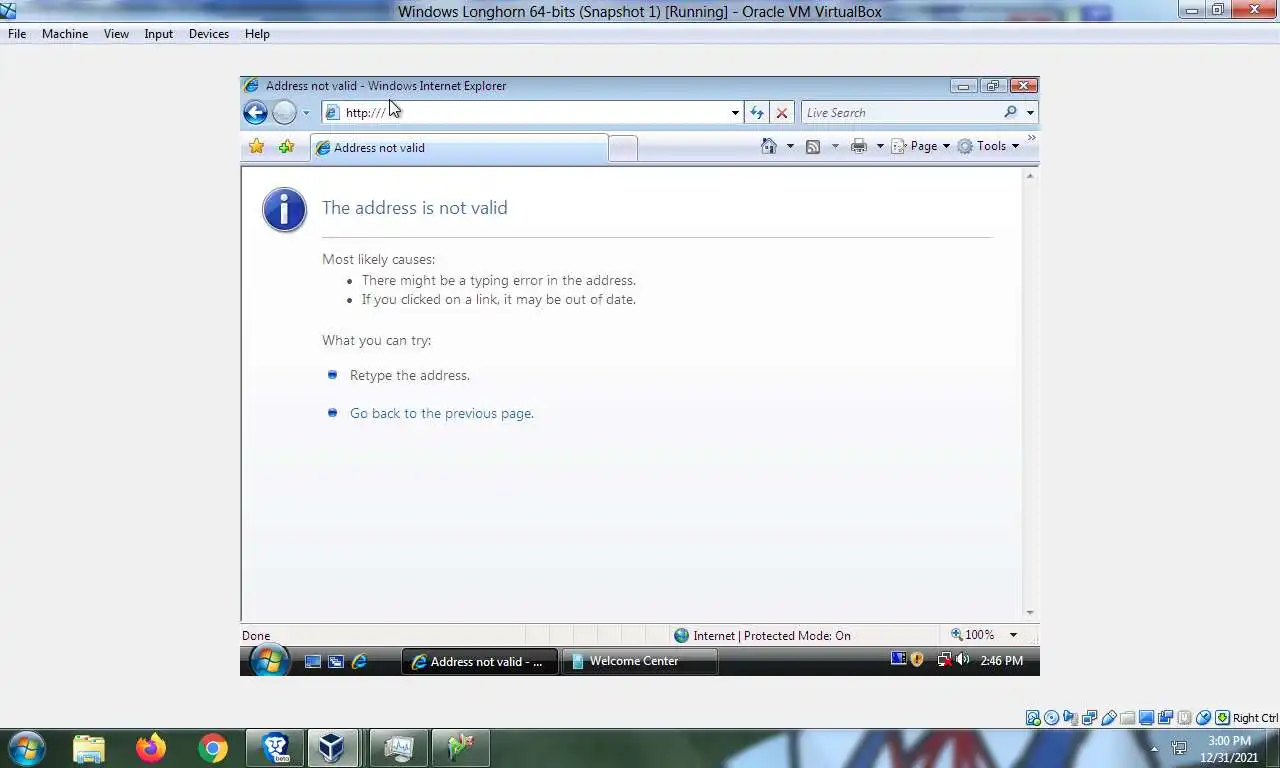
Task: Click the greyed-out IE Forward arrow button
Action: point(284,113)
